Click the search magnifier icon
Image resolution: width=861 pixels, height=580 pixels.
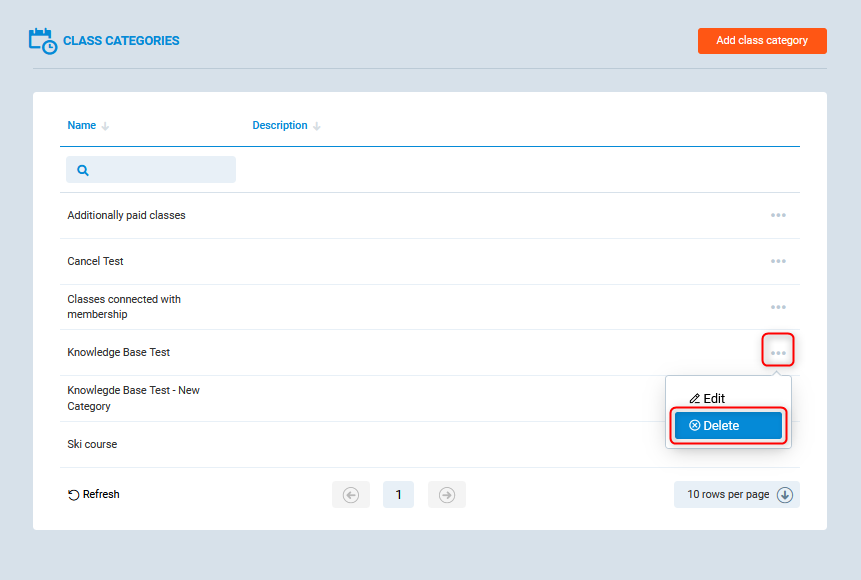click(x=83, y=170)
